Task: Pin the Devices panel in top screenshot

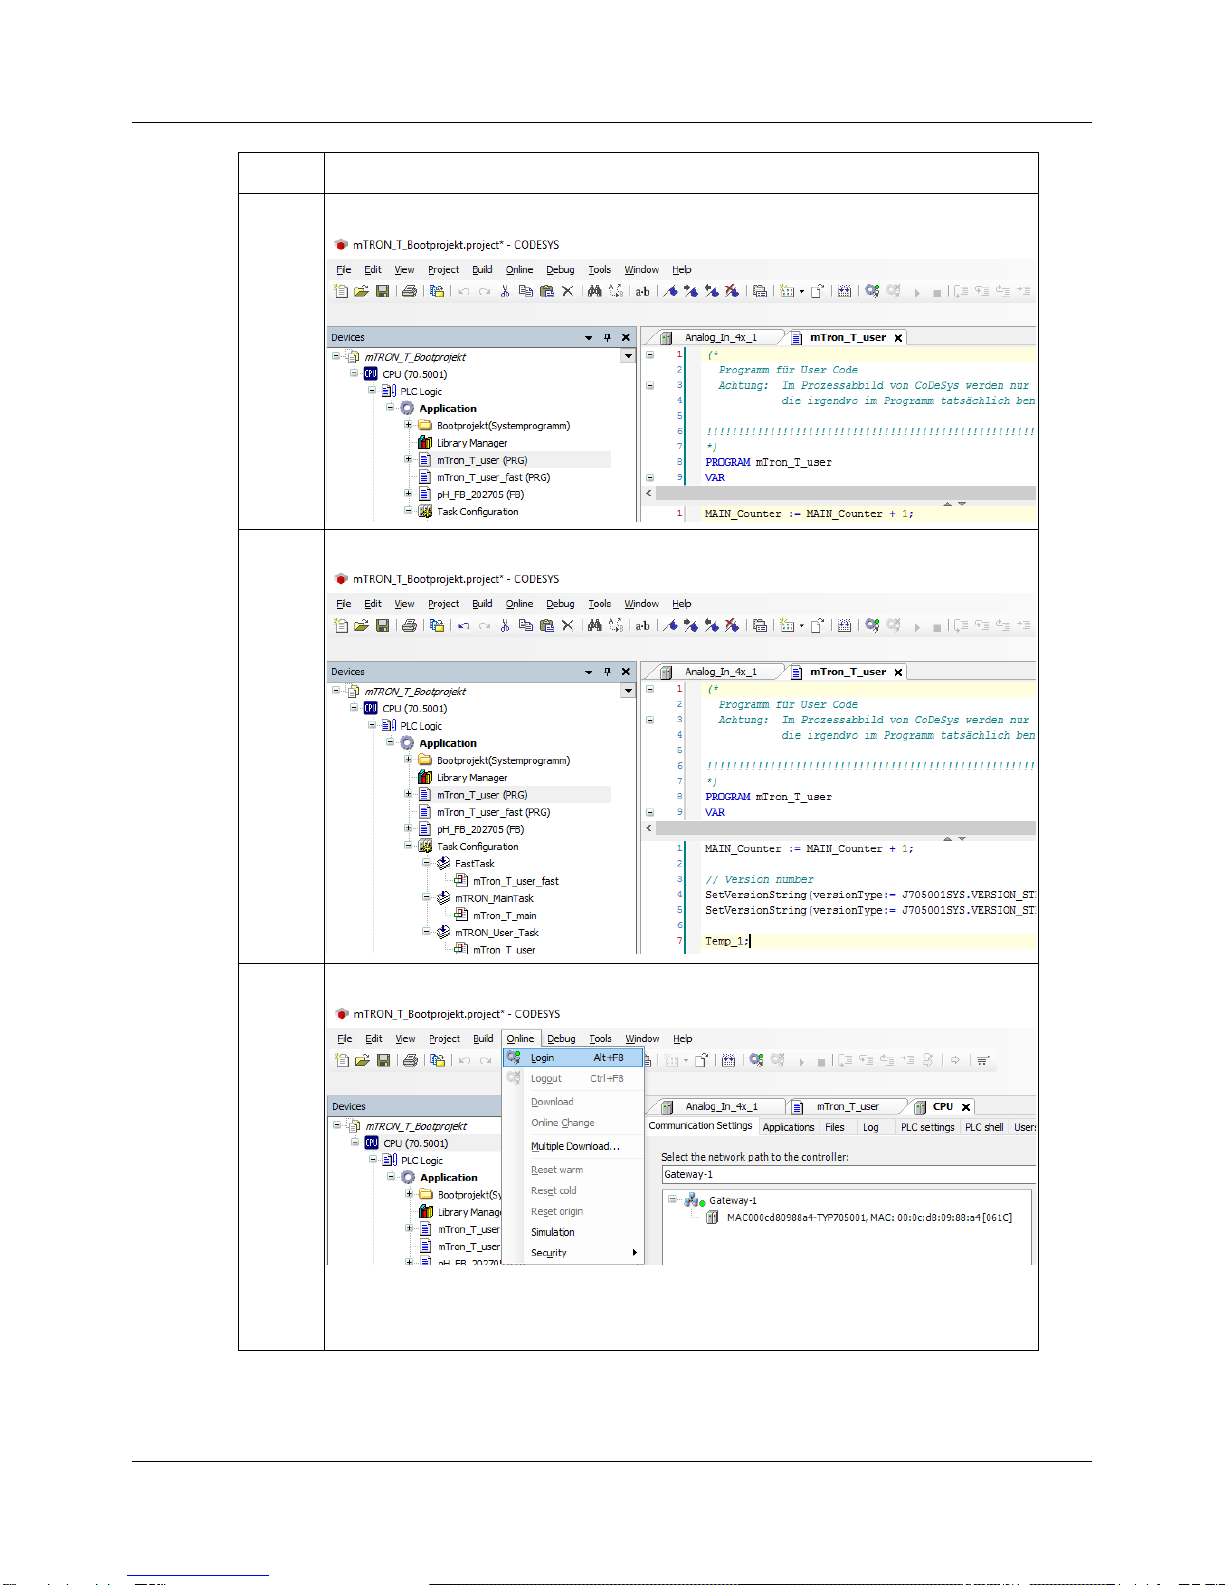Action: [607, 338]
